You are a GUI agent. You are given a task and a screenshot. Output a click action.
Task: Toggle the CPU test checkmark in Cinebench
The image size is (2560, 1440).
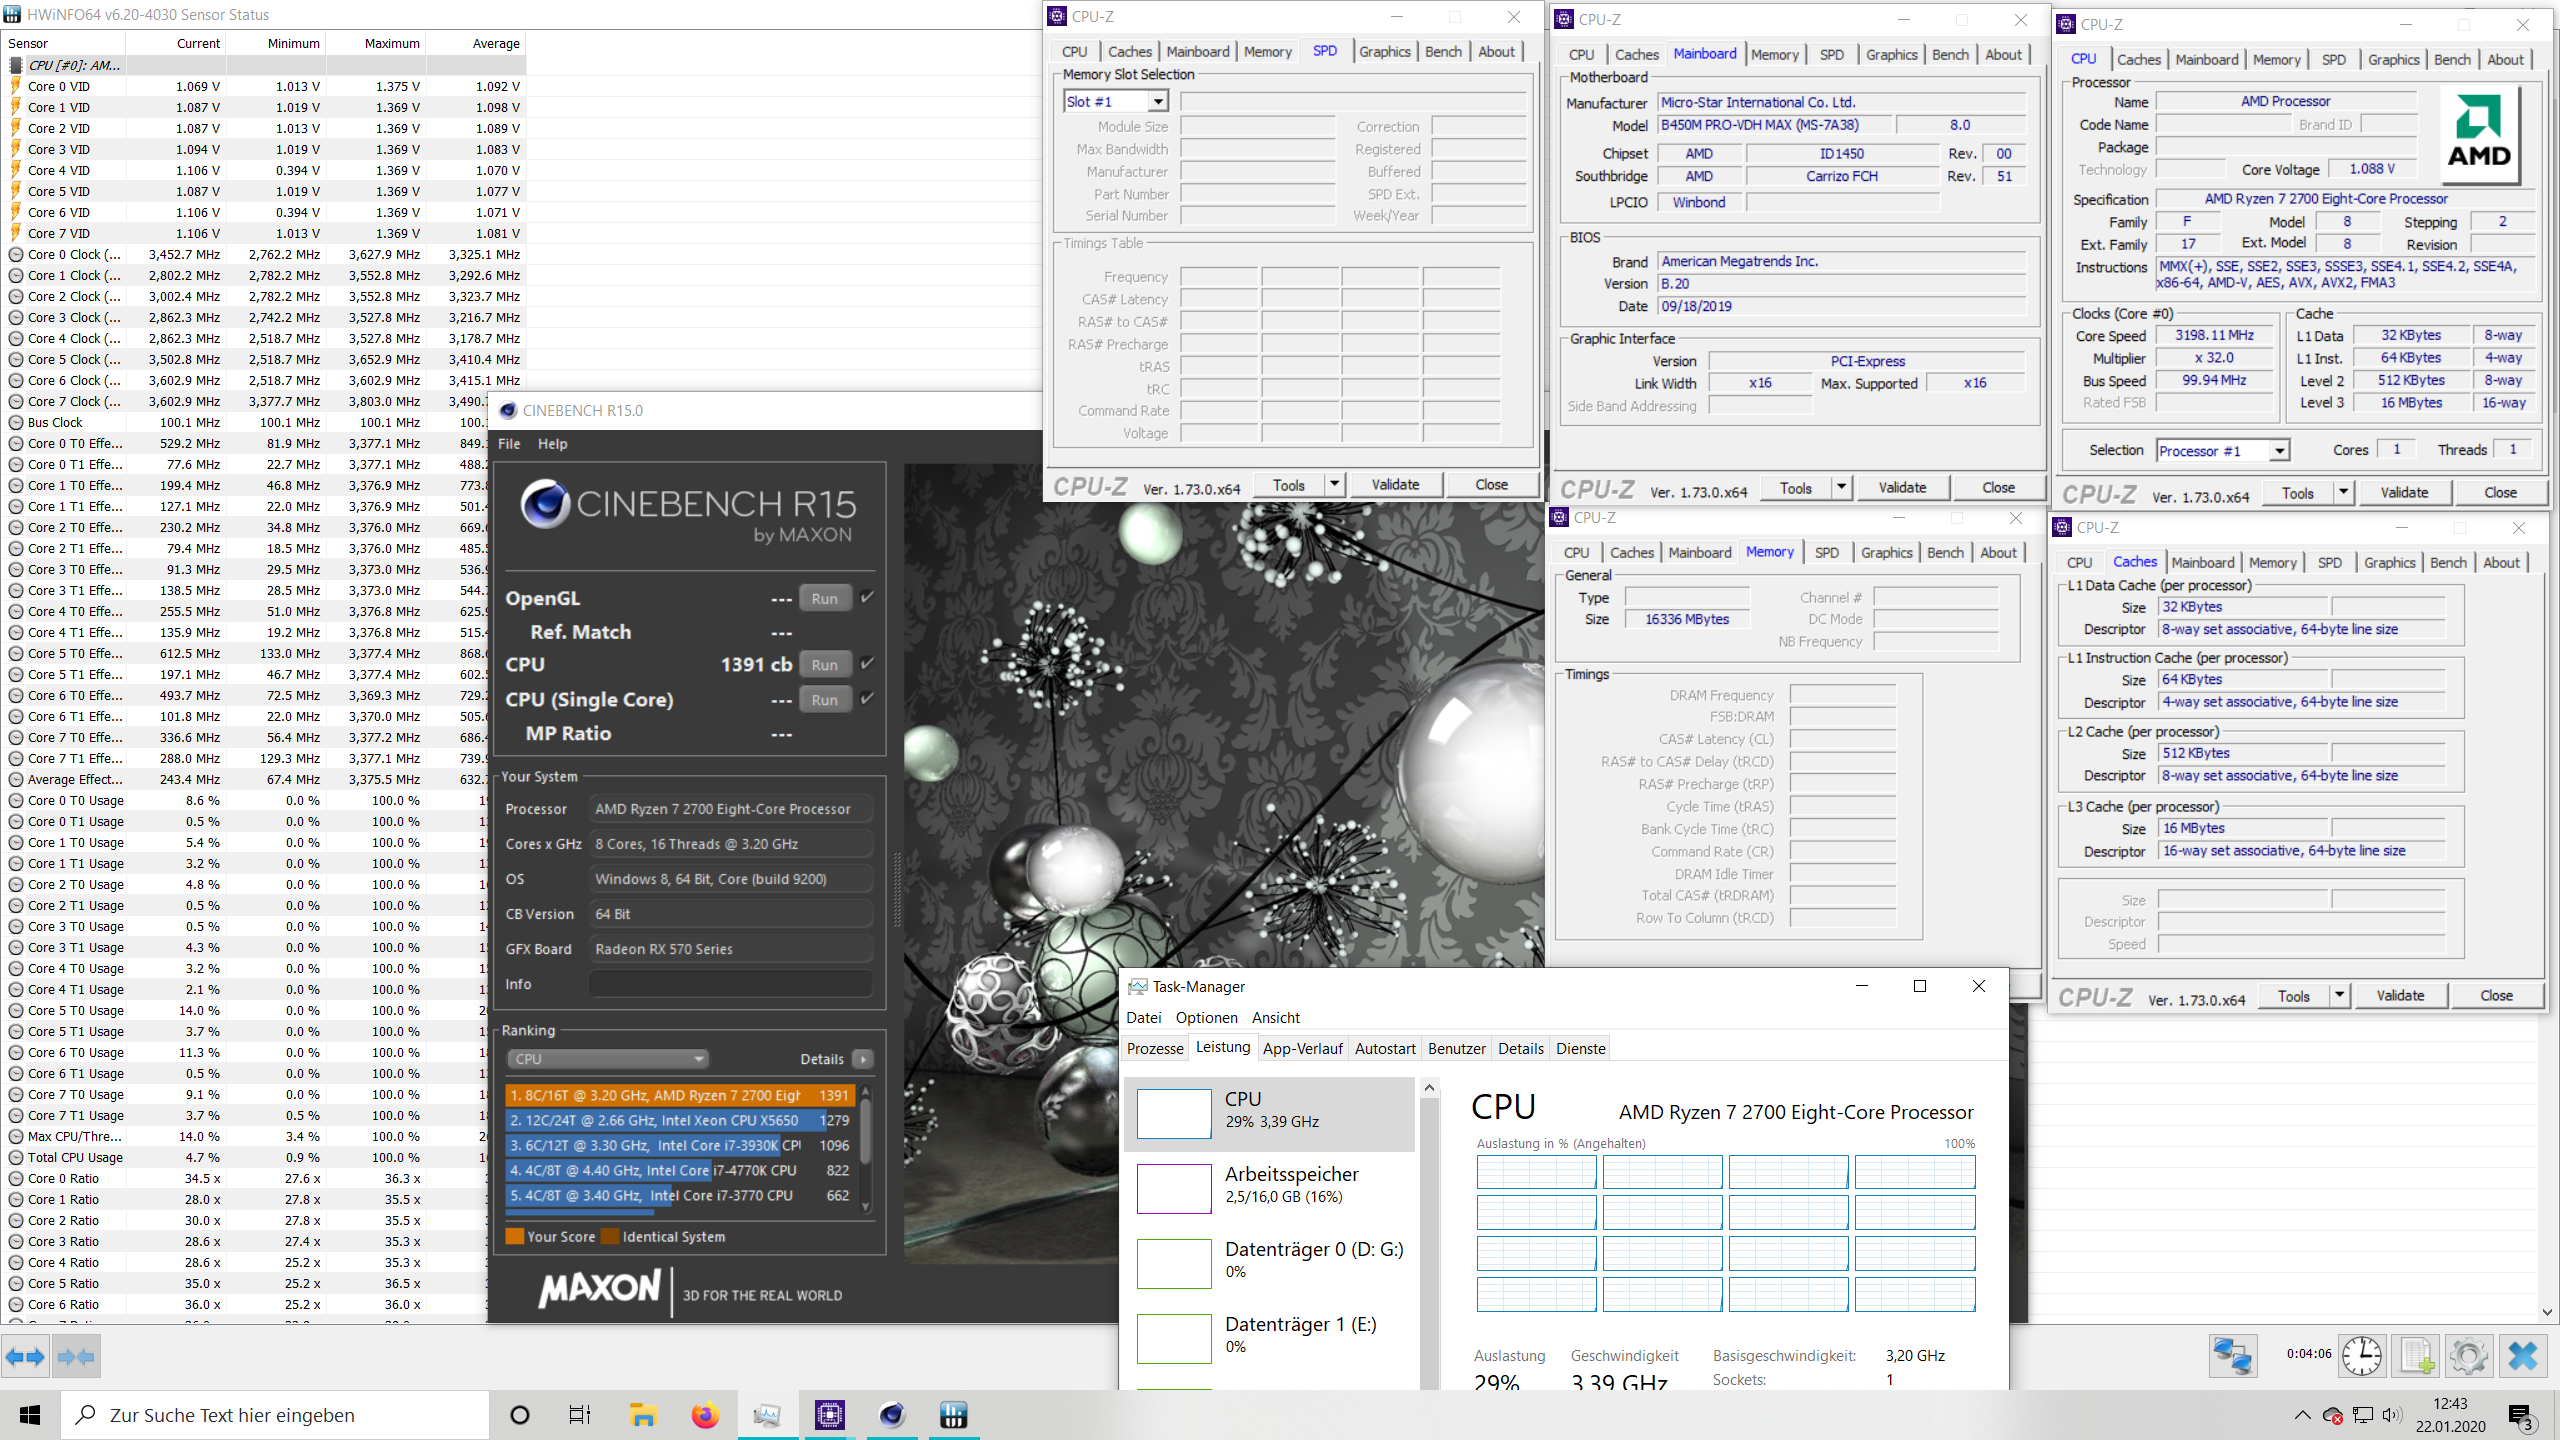pos(866,663)
